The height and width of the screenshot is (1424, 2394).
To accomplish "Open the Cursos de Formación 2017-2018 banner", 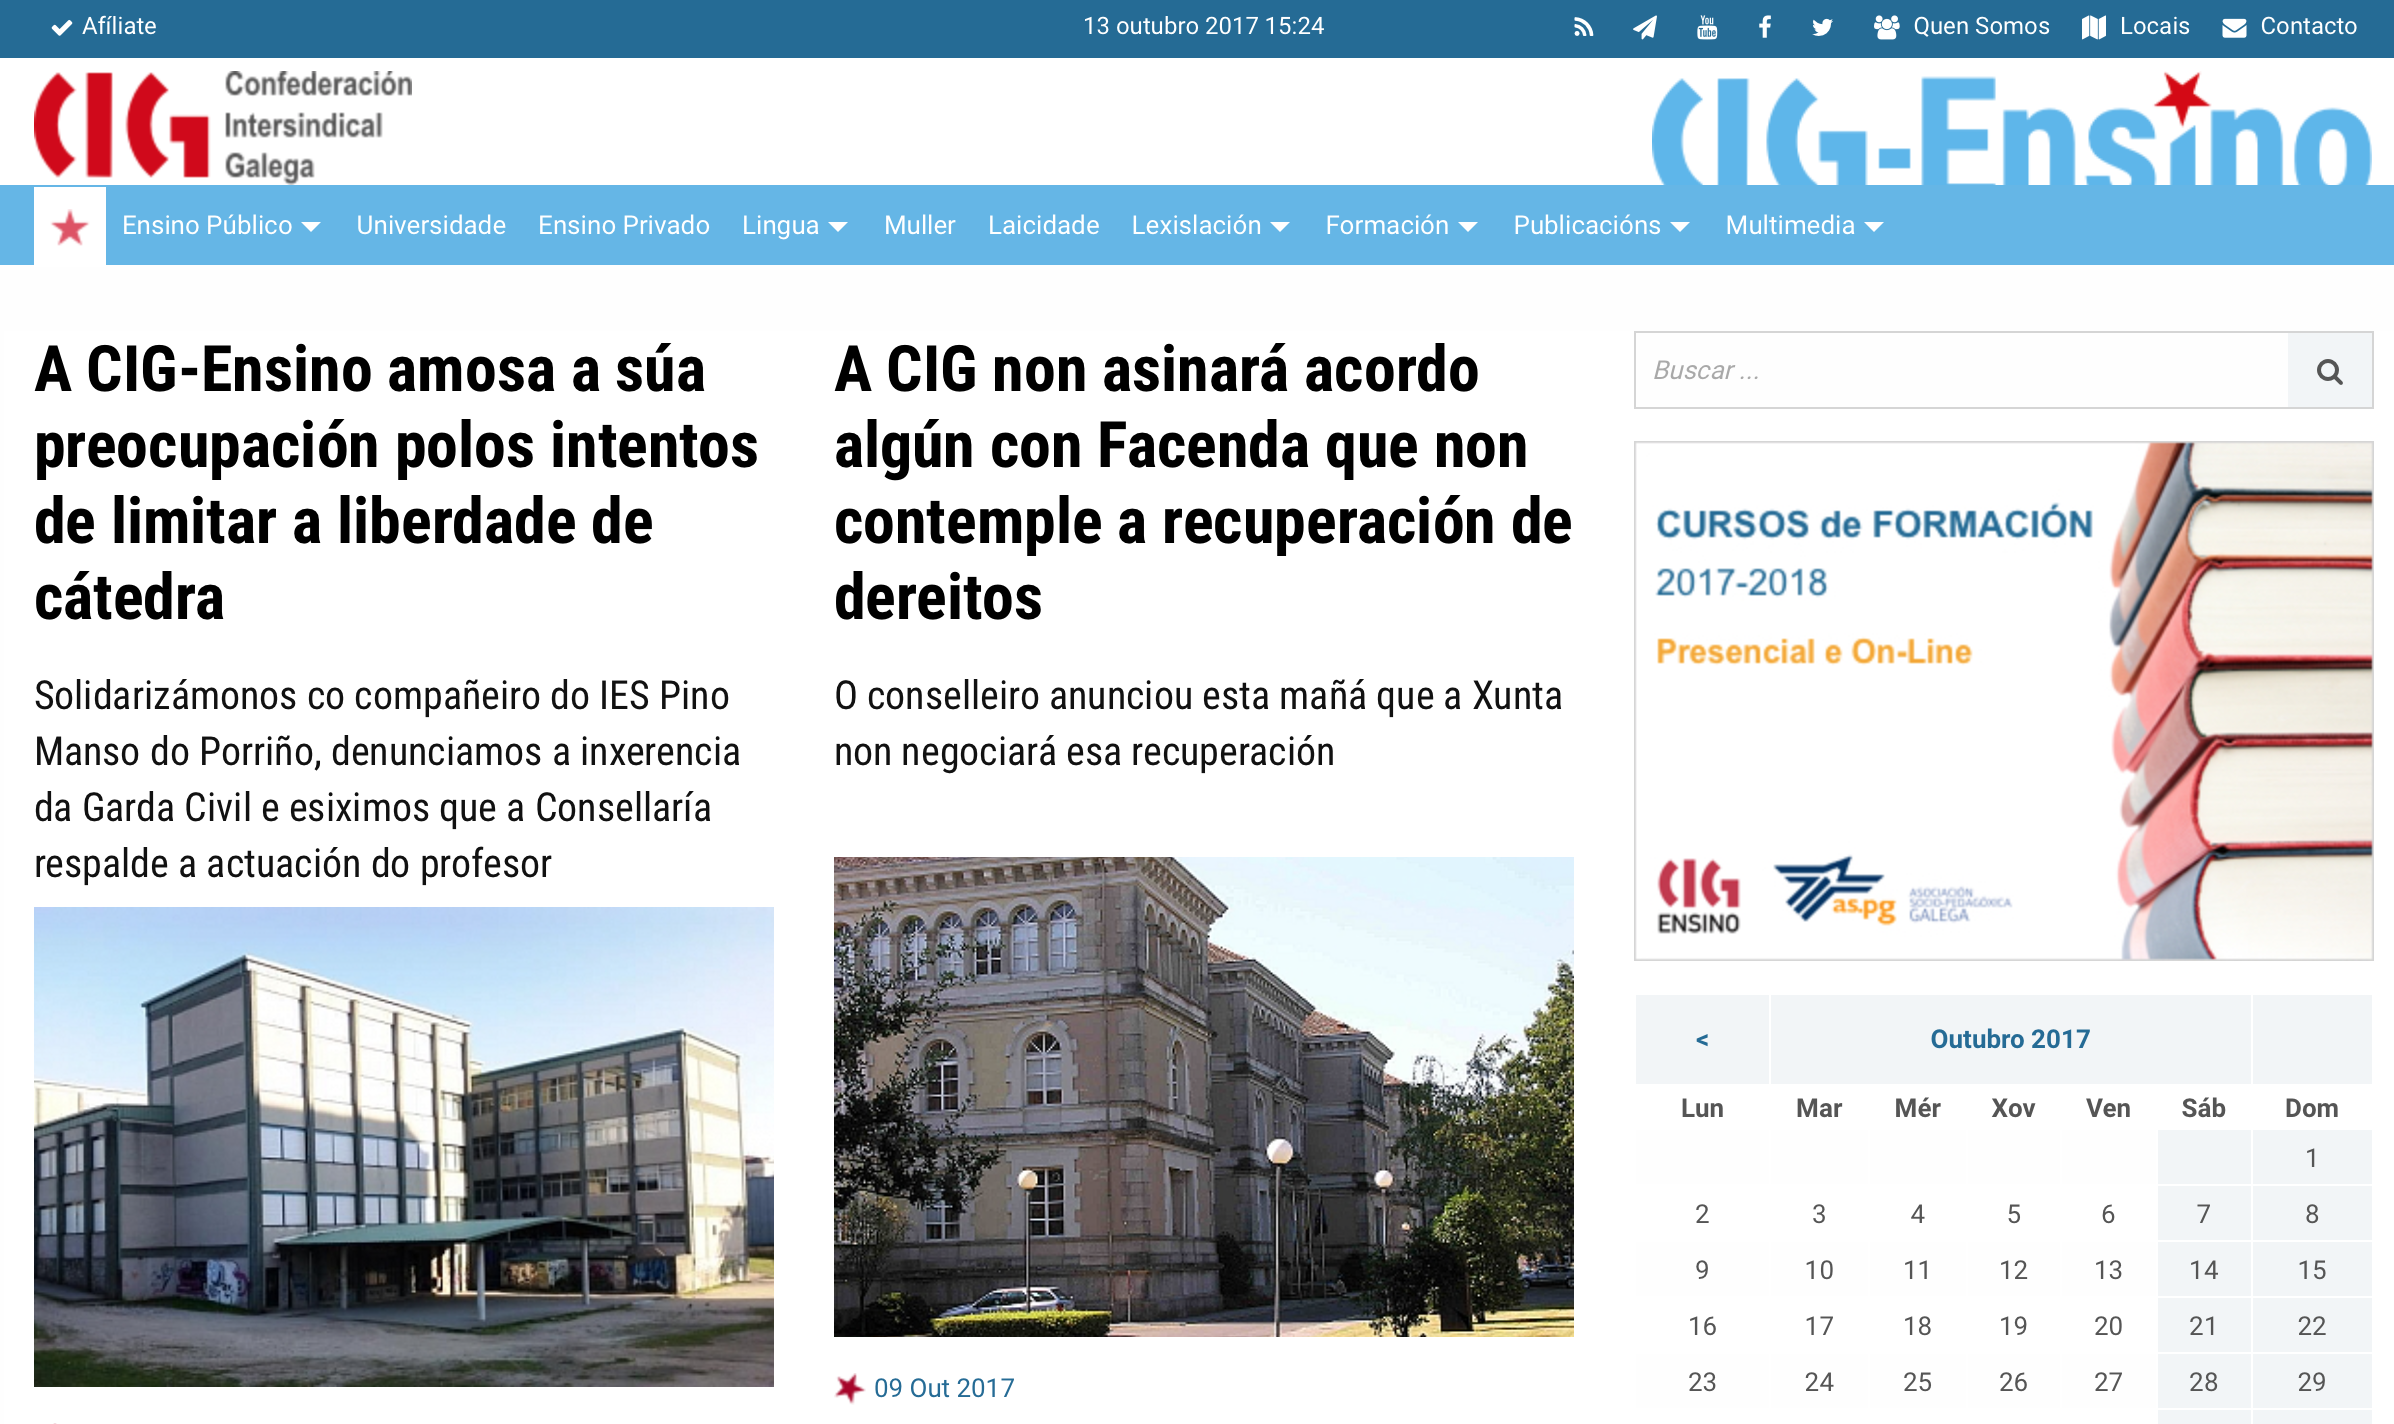I will click(2004, 701).
